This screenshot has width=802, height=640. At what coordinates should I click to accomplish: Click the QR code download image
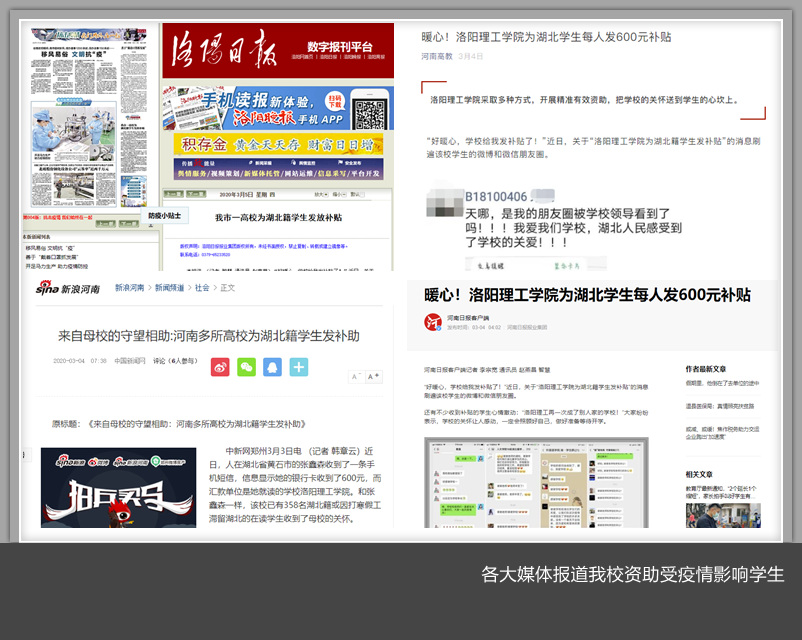pyautogui.click(x=371, y=110)
